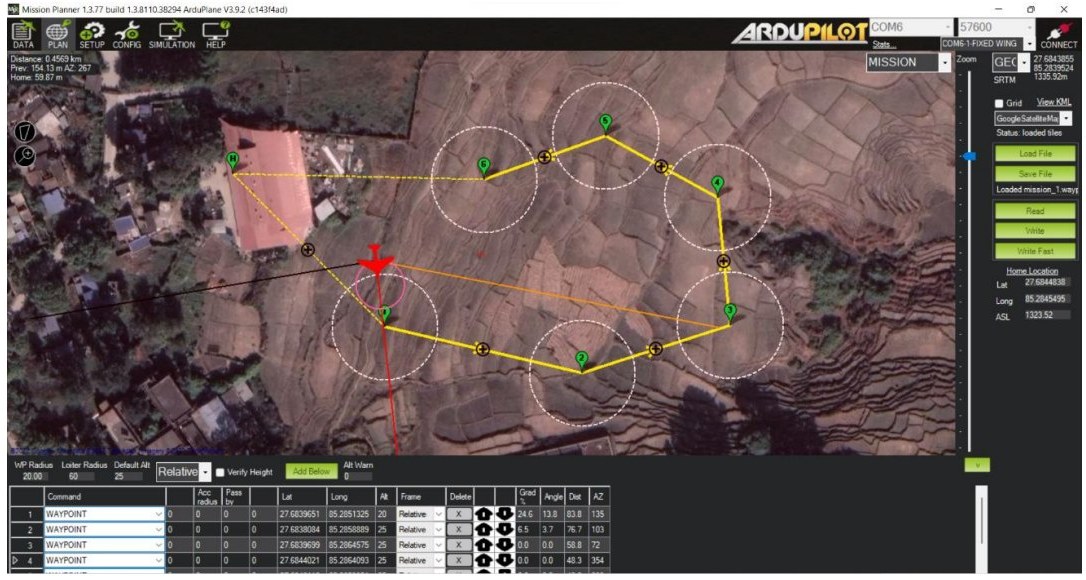Select waypoint marker 5 on map
The height and width of the screenshot is (580, 1086).
tap(605, 125)
